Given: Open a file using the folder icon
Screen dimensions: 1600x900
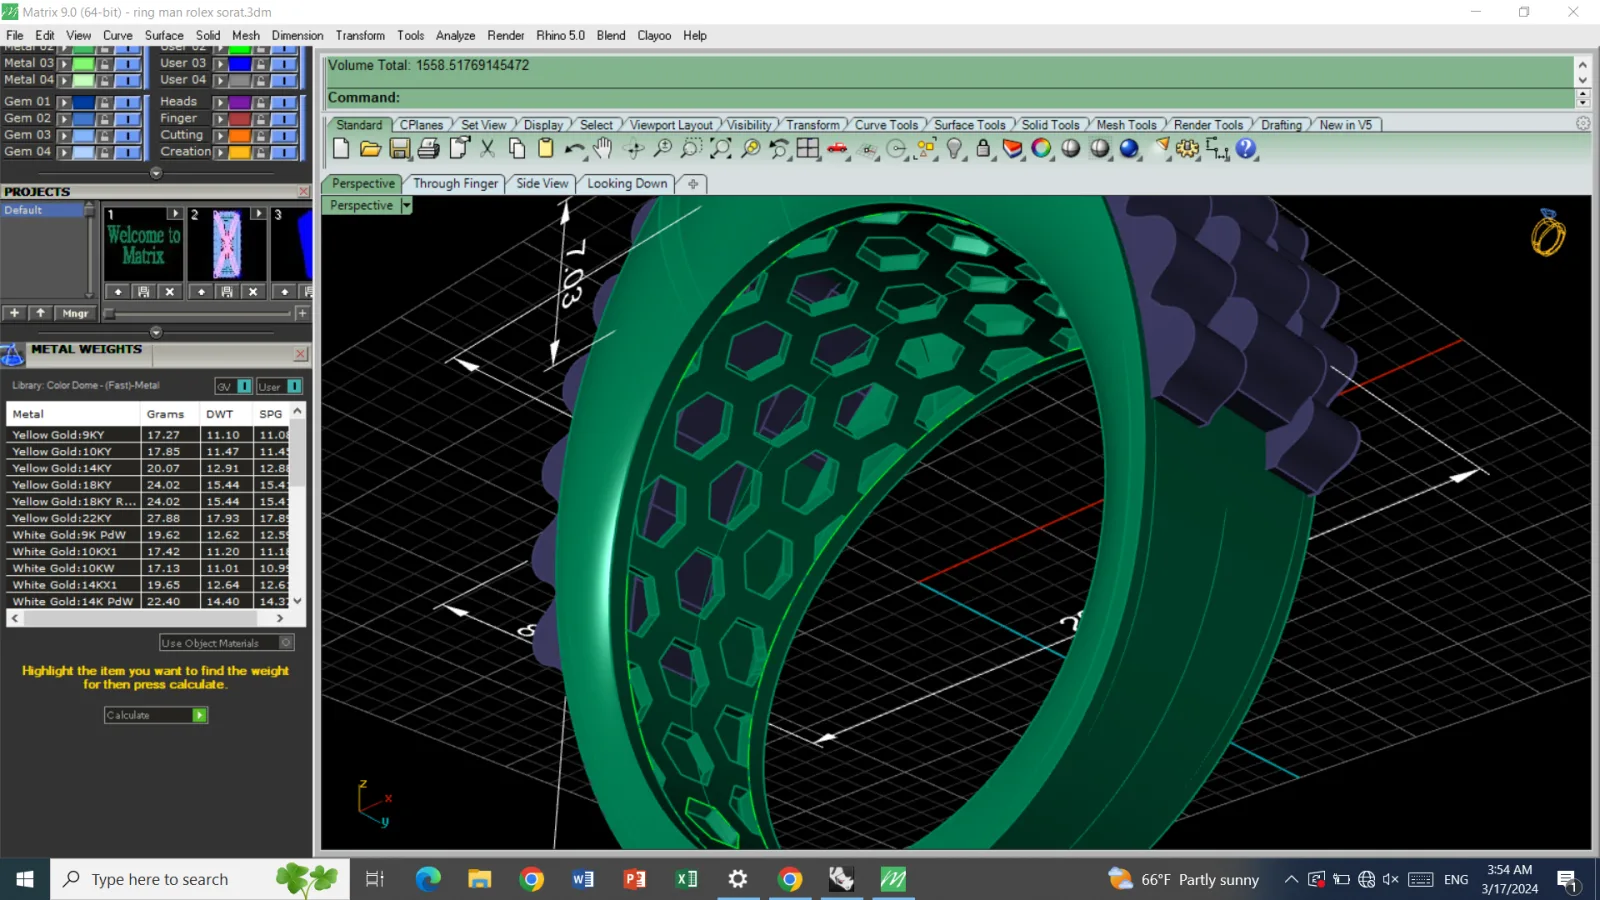Looking at the screenshot, I should 370,149.
